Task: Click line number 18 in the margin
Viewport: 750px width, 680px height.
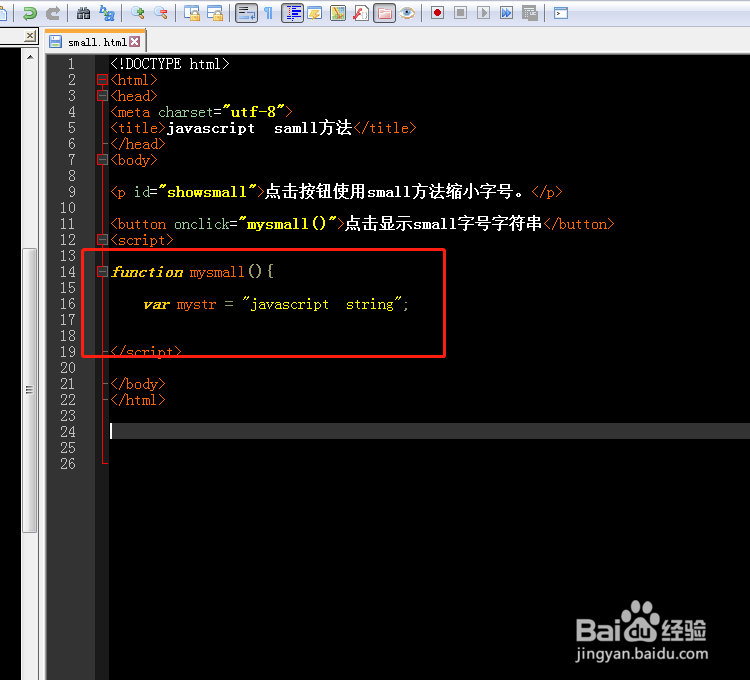Action: click(68, 336)
